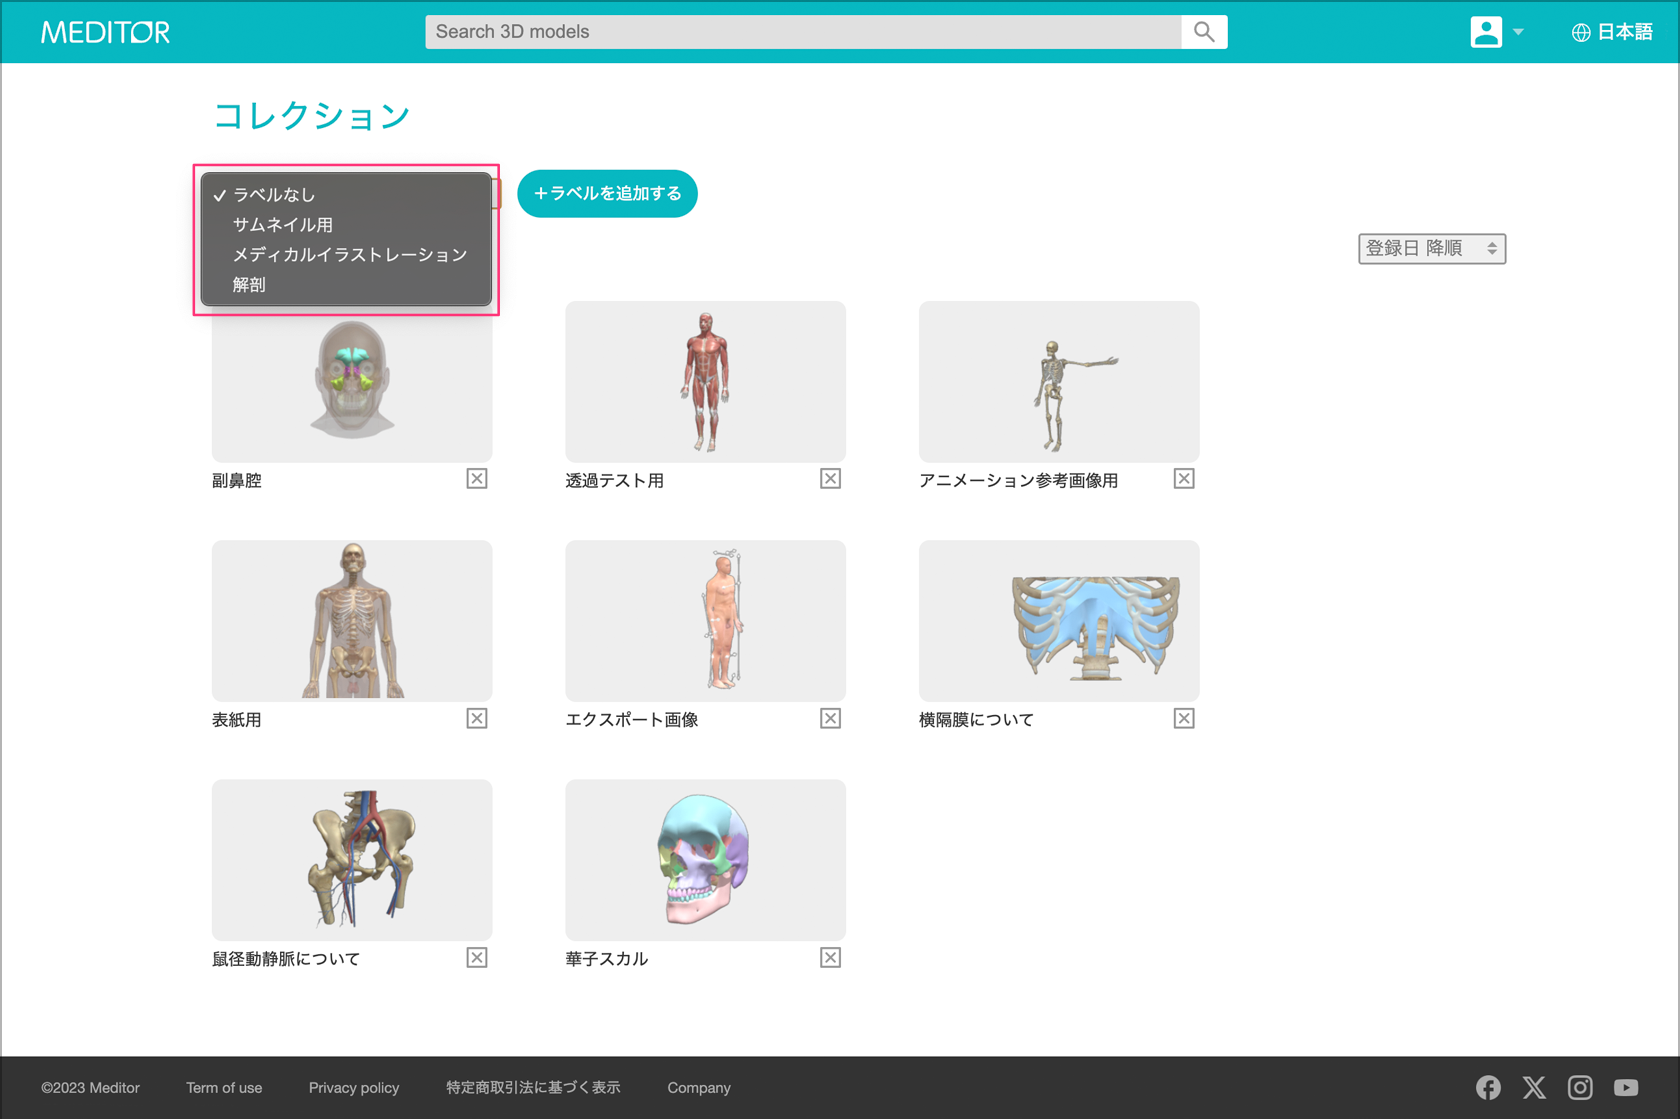Remove the 横隔膜について collection item
The width and height of the screenshot is (1680, 1119).
[x=1184, y=718]
